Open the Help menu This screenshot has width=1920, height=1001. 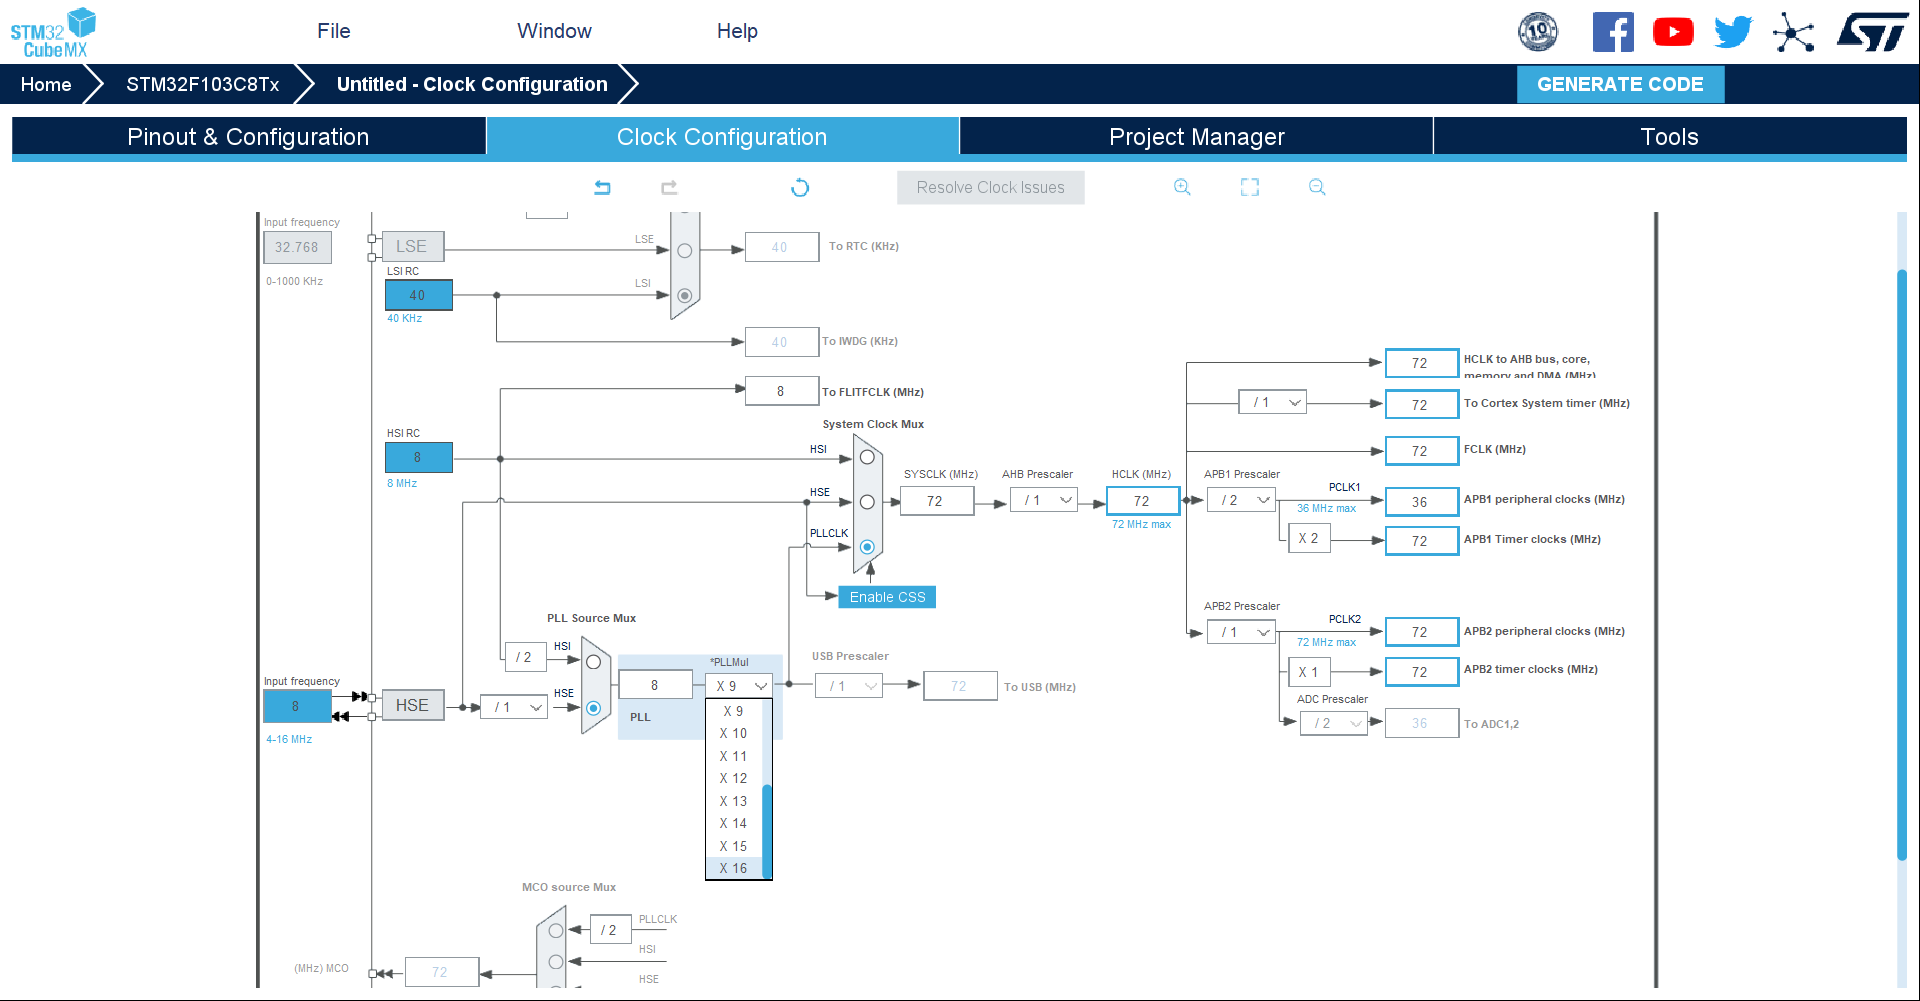pos(737,31)
